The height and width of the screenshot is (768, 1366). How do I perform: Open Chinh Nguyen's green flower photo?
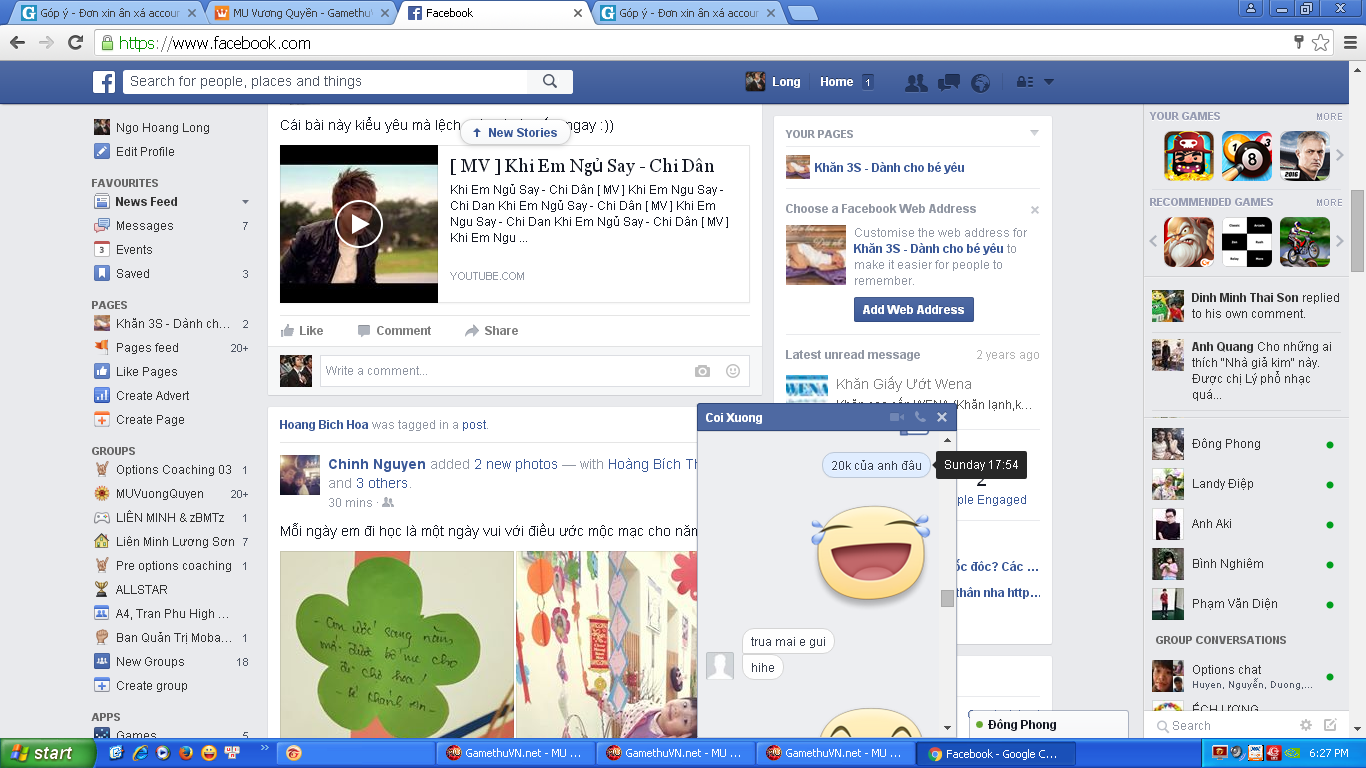[396, 645]
